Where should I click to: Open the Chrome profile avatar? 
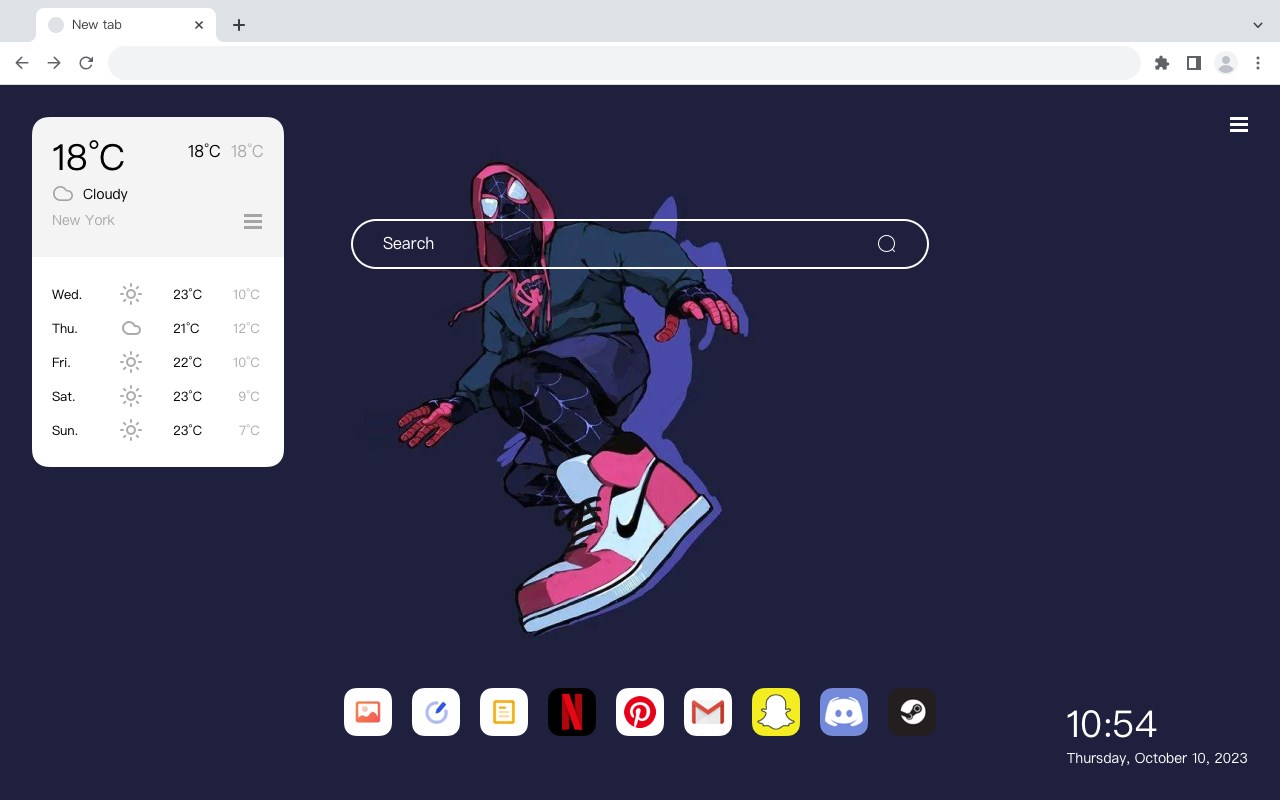(x=1226, y=63)
